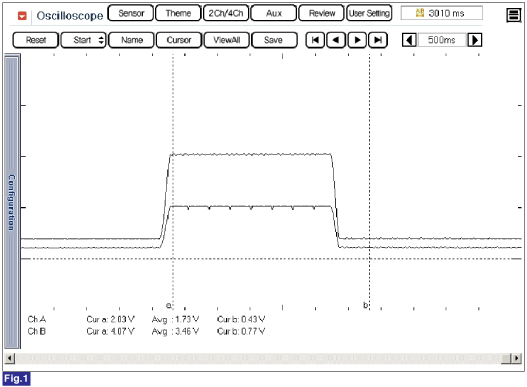This screenshot has height=387, width=527.
Task: Click the 500ms time base field
Action: (442, 40)
